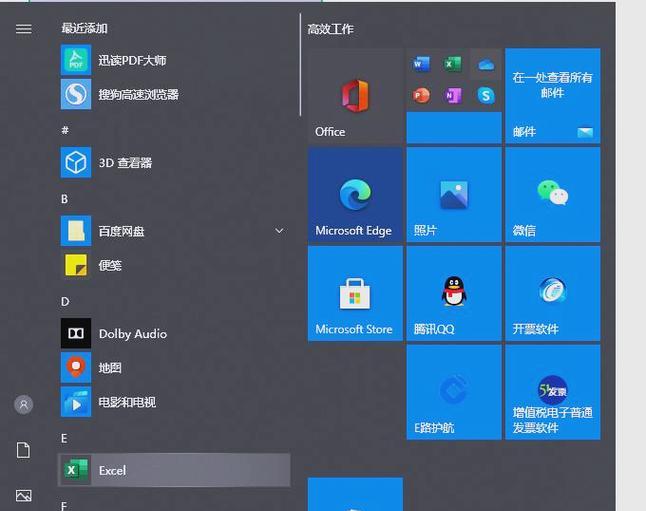Open 便笺 sticky notes app
Image resolution: width=646 pixels, height=511 pixels.
tap(175, 265)
